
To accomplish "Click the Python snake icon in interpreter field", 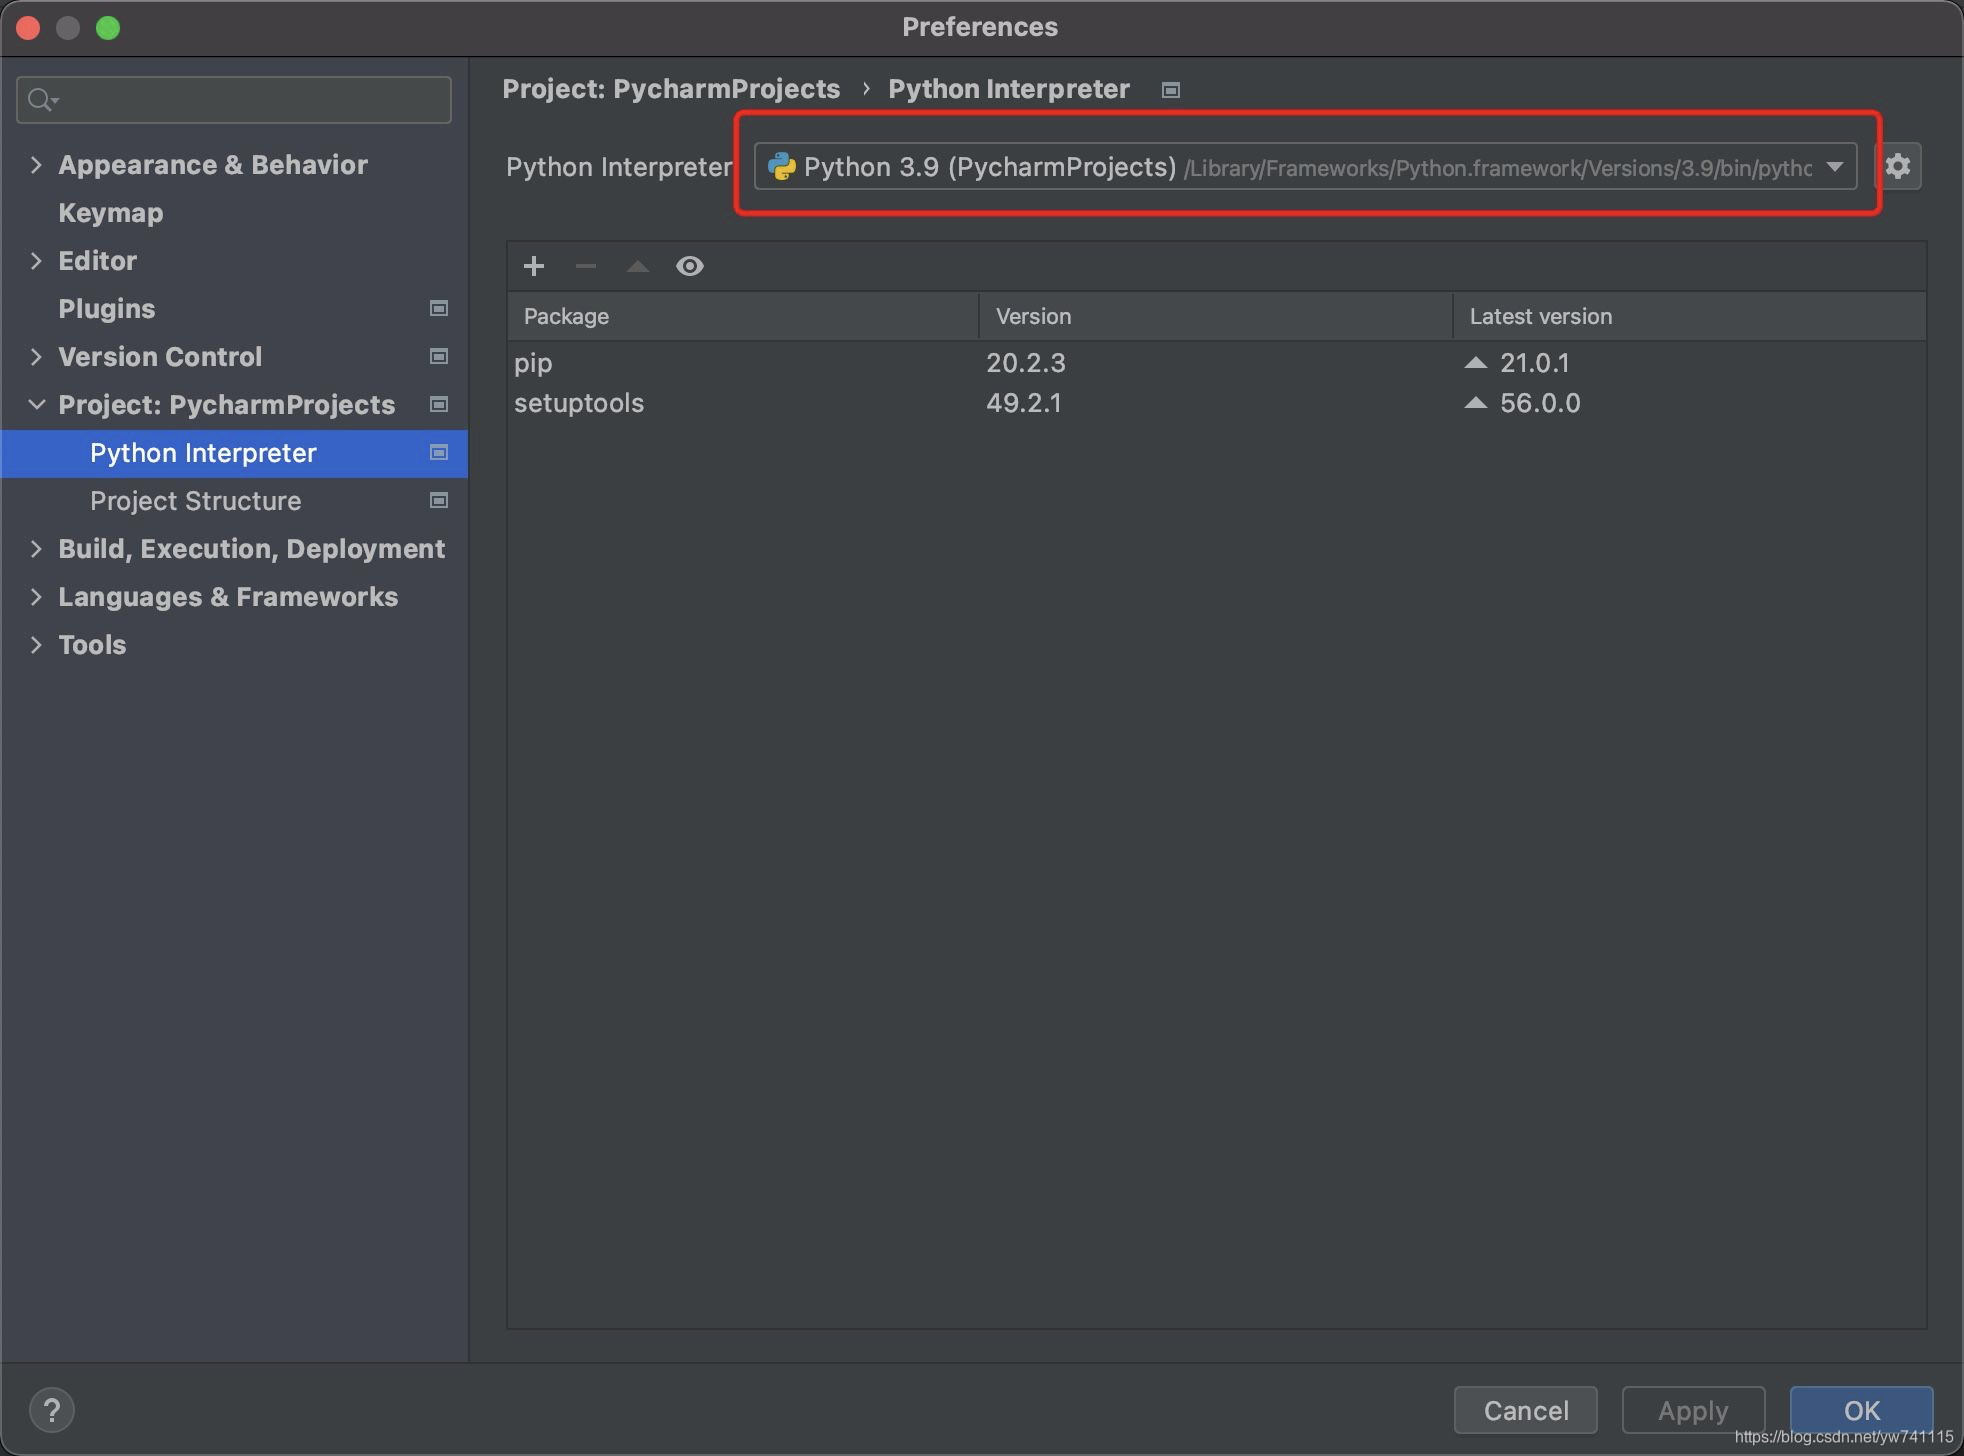I will coord(779,167).
